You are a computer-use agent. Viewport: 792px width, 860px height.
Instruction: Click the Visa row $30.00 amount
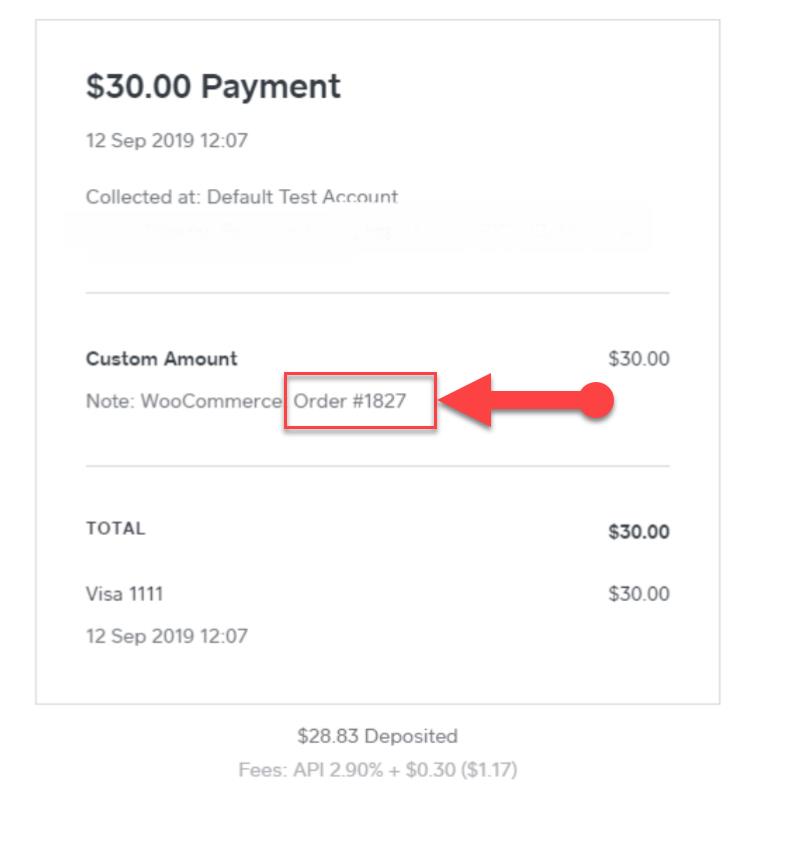click(x=639, y=594)
